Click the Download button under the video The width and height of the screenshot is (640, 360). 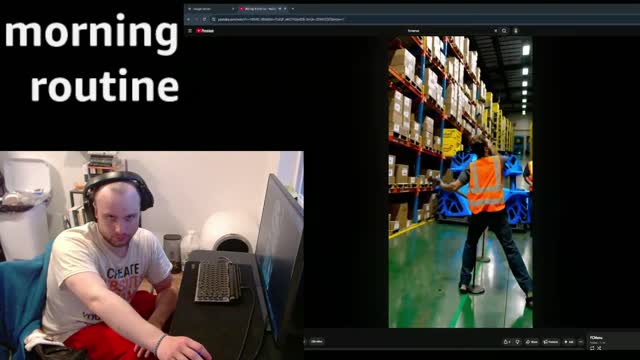551,342
